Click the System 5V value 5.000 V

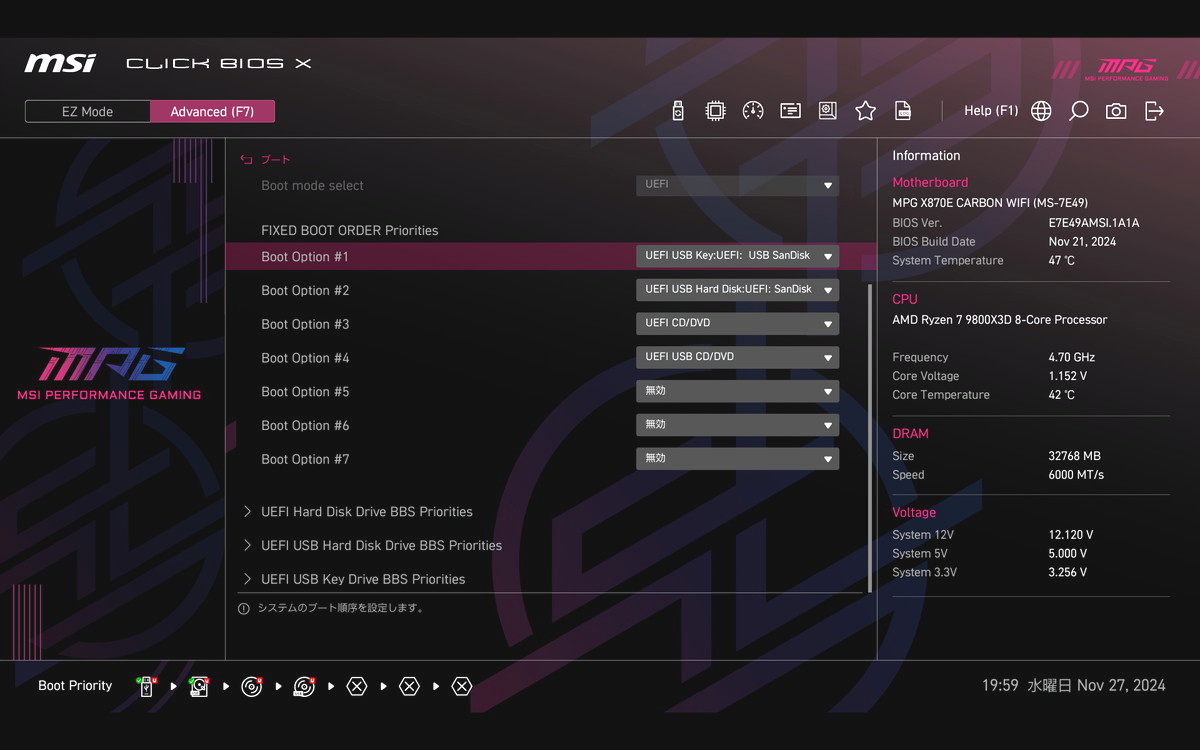pyautogui.click(x=1068, y=554)
